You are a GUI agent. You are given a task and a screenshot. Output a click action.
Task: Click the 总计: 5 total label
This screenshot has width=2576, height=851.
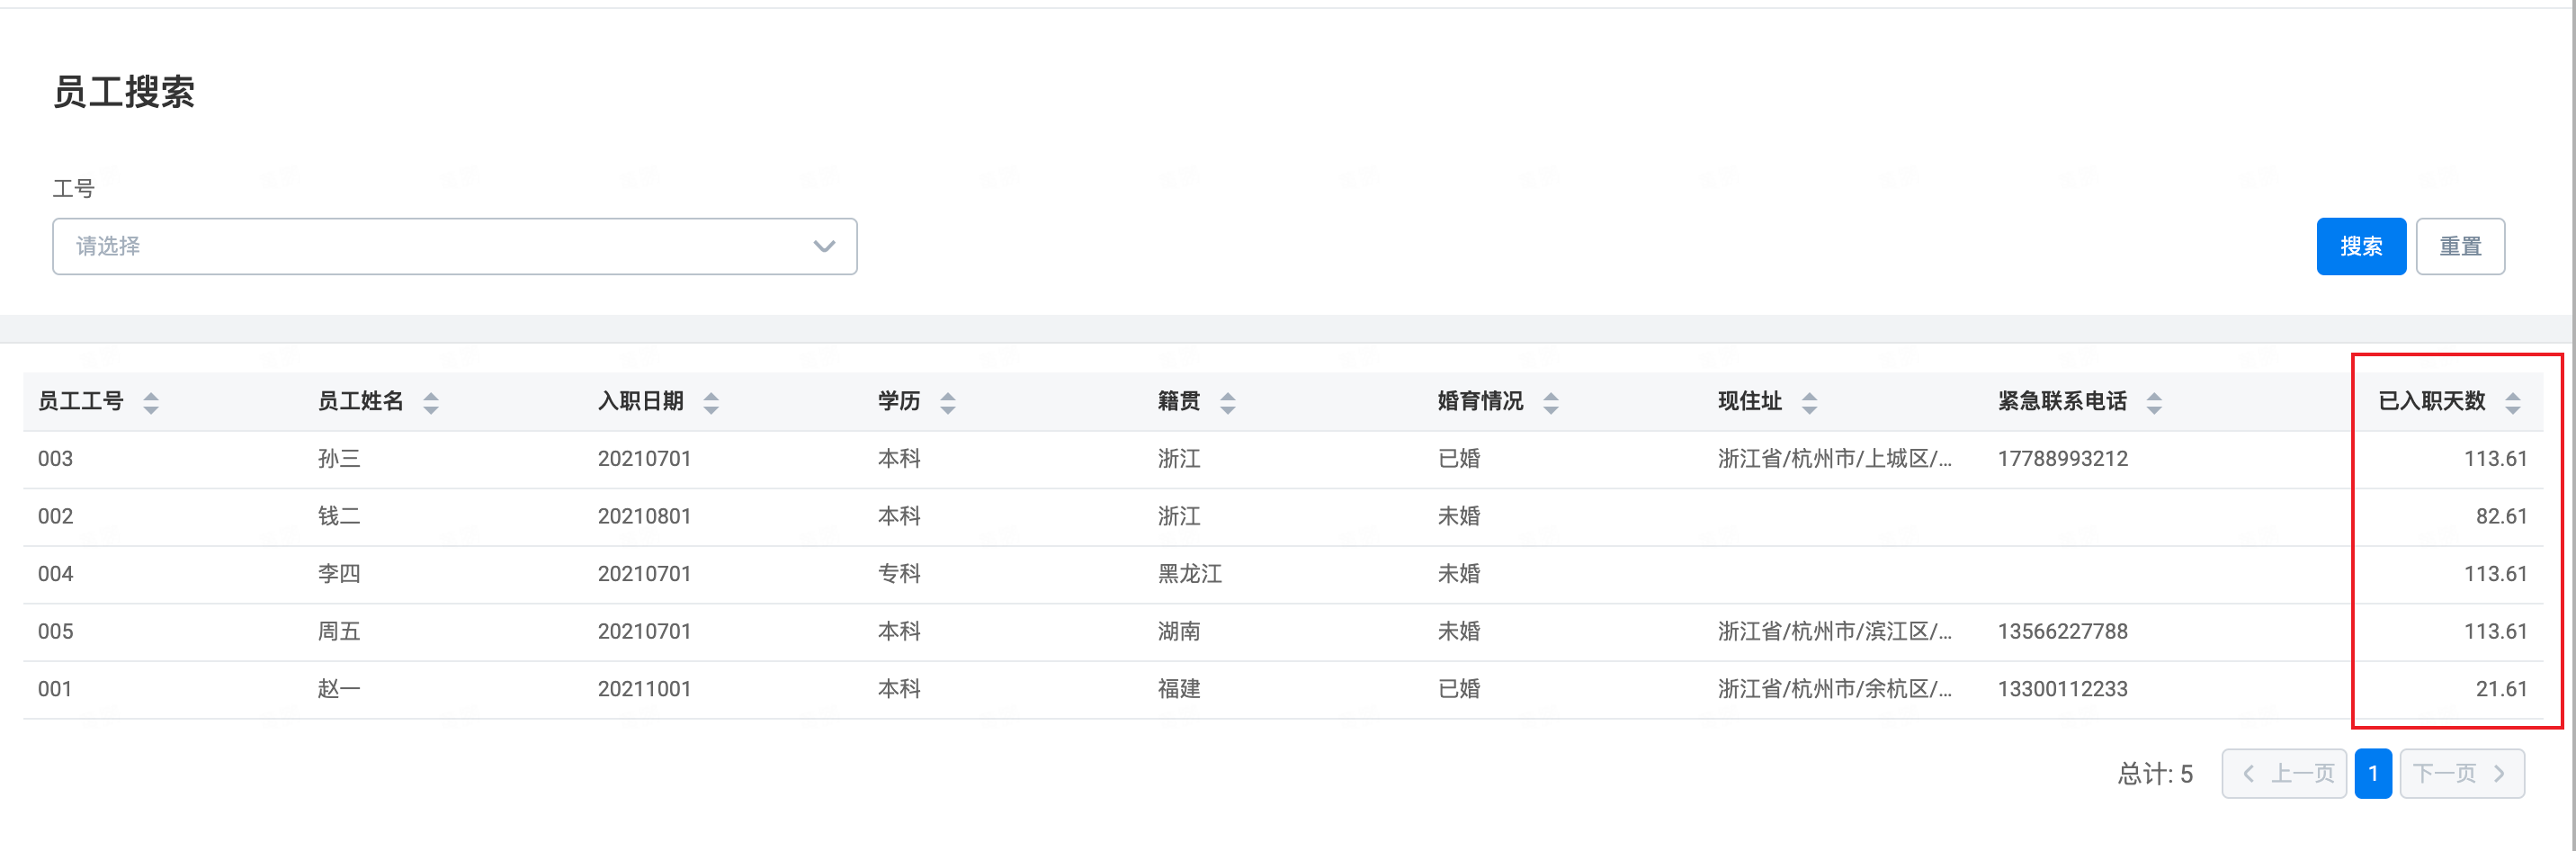[2155, 774]
